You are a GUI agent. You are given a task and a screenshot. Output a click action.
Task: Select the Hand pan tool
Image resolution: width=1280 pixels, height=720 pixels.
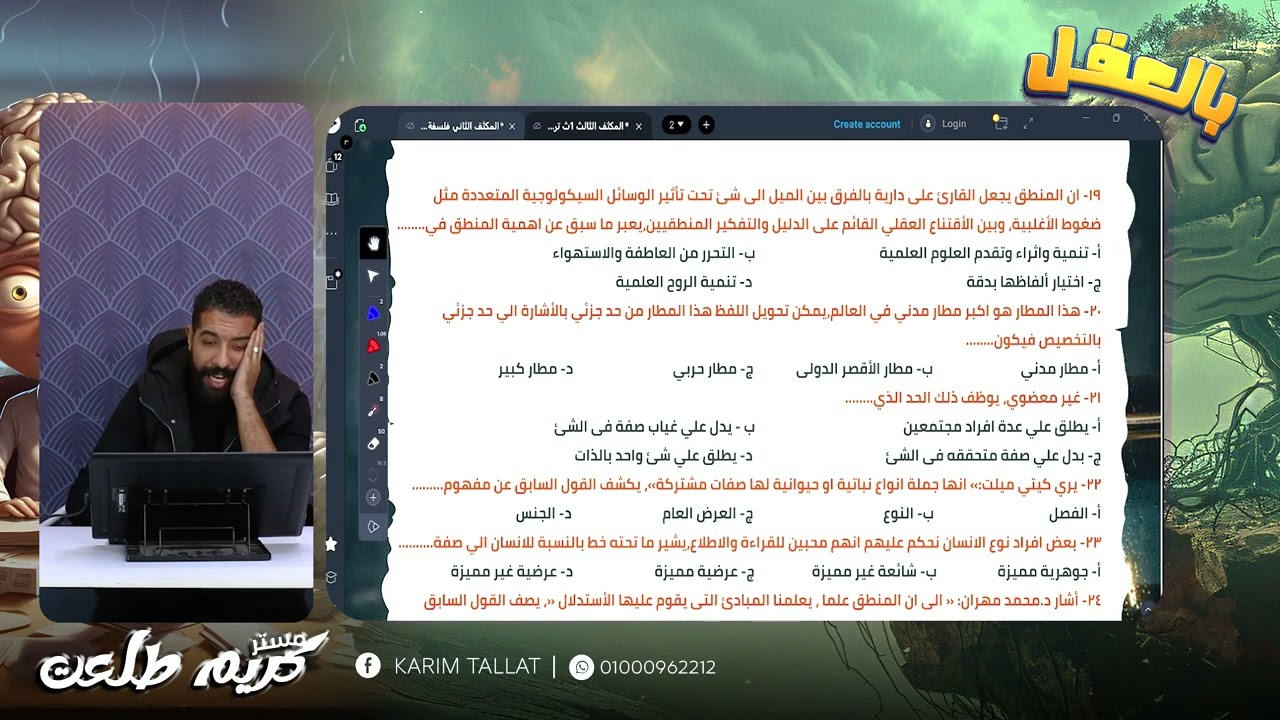pyautogui.click(x=373, y=243)
